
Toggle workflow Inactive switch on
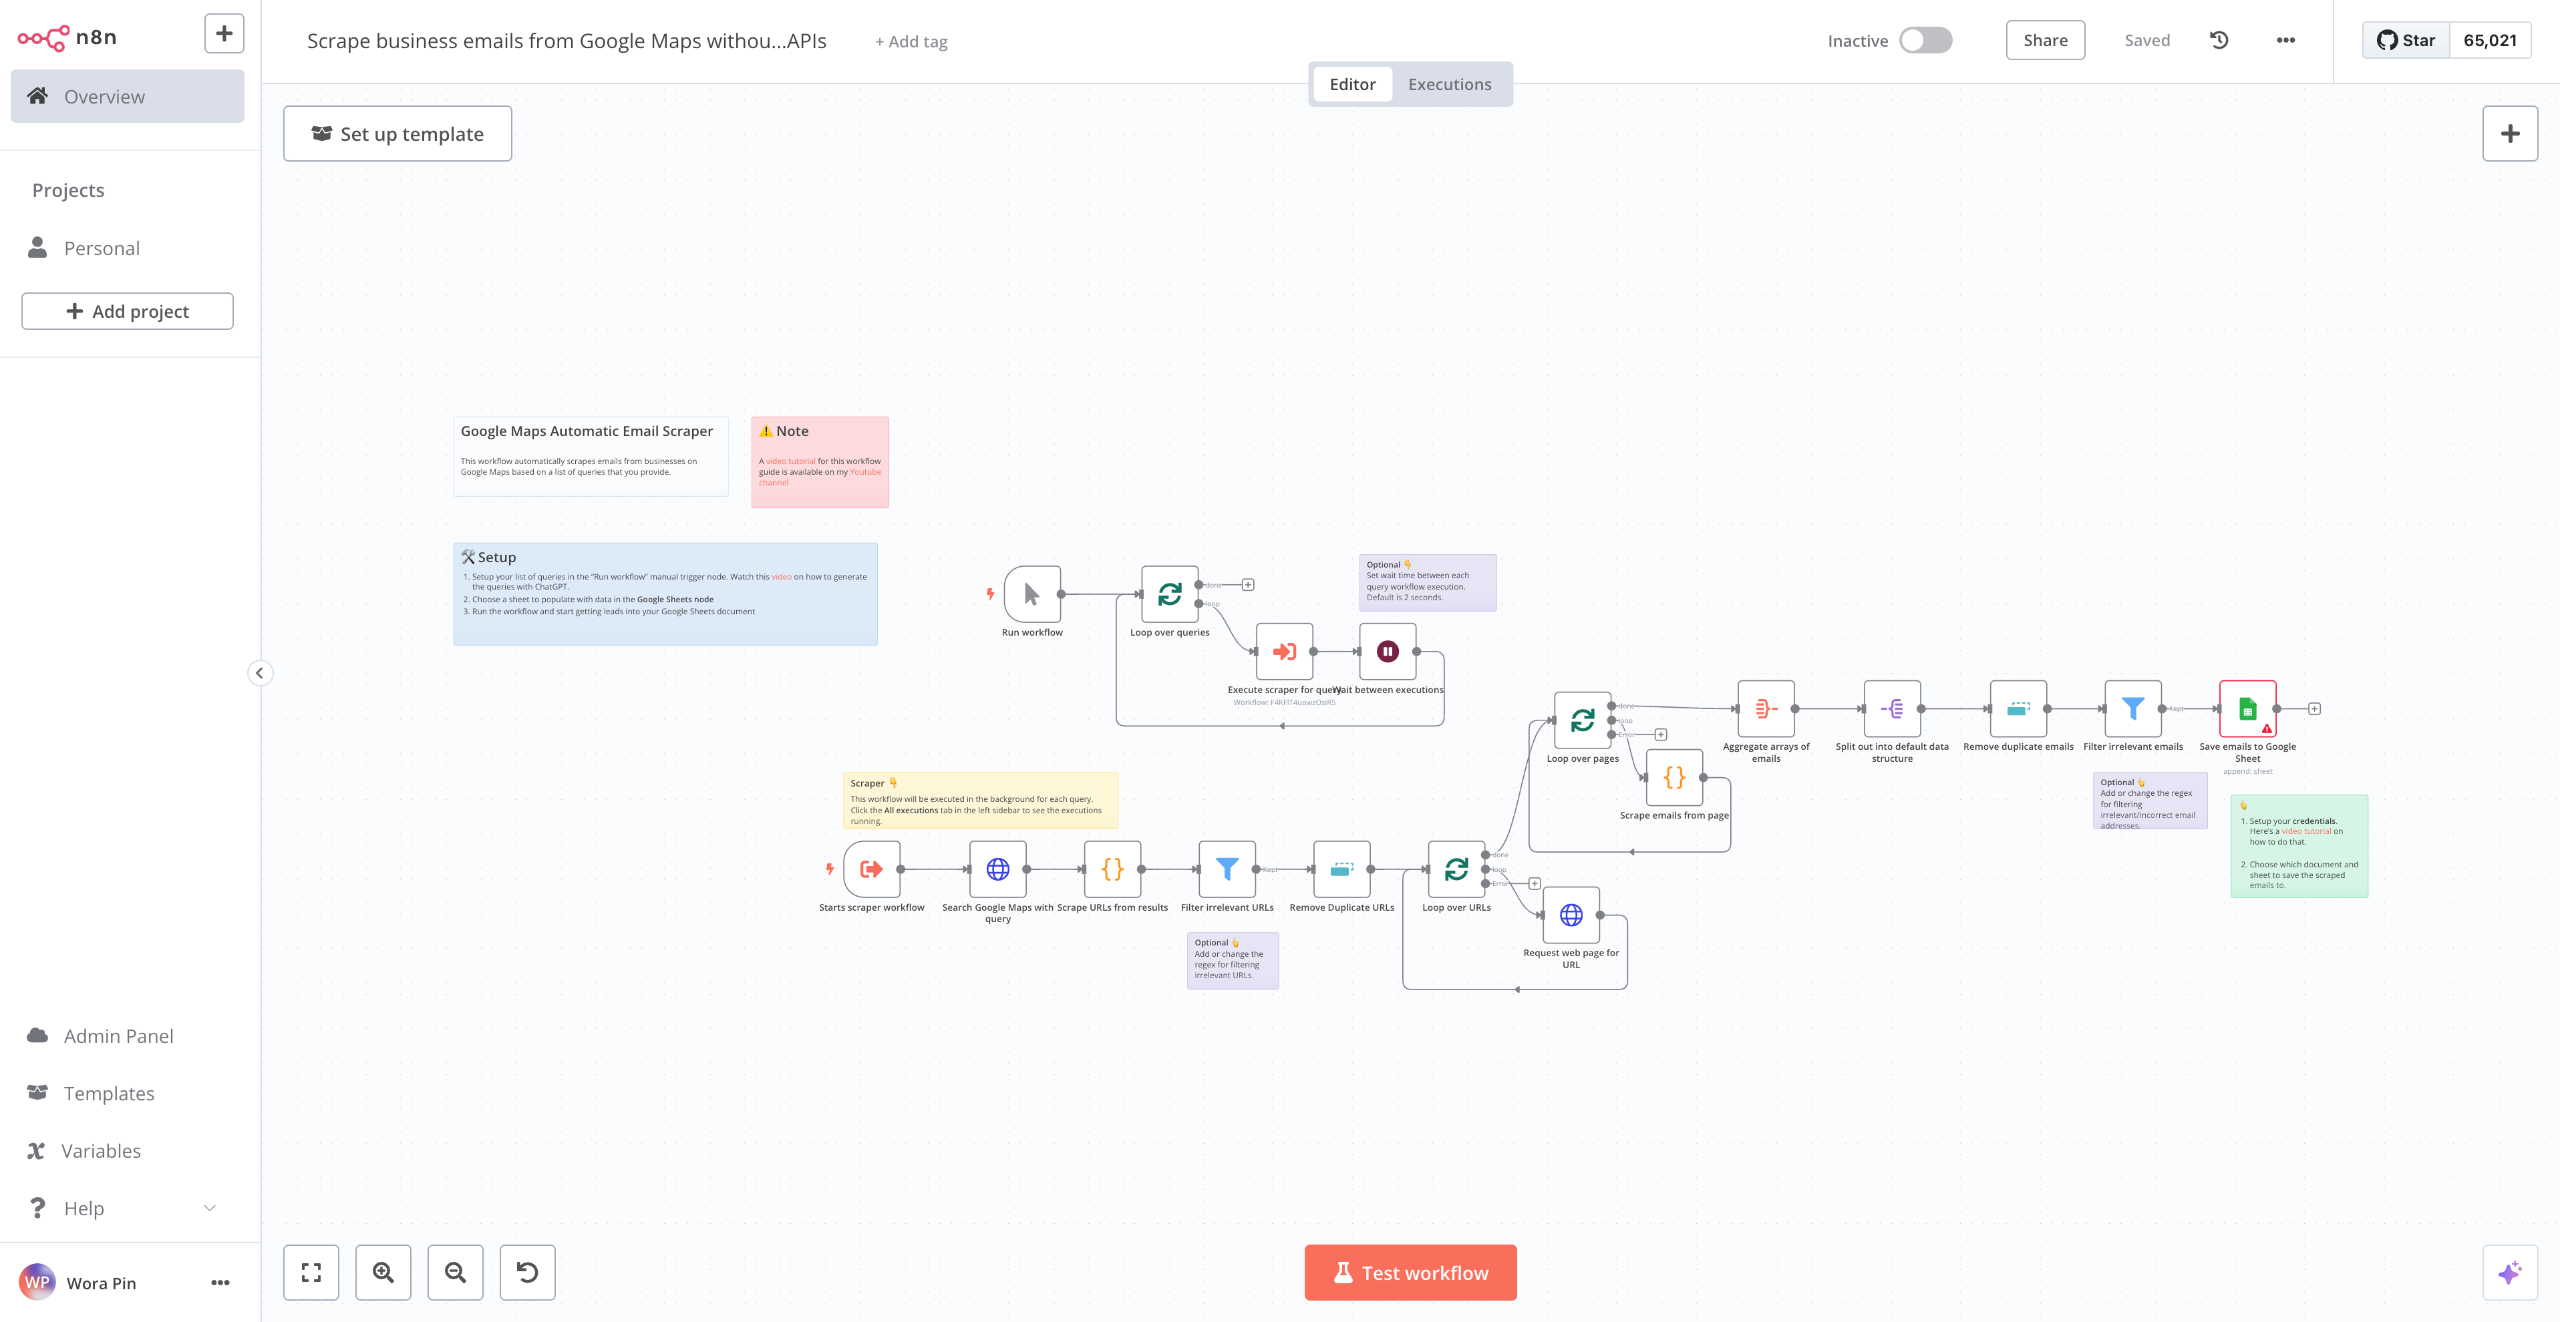click(x=1925, y=40)
